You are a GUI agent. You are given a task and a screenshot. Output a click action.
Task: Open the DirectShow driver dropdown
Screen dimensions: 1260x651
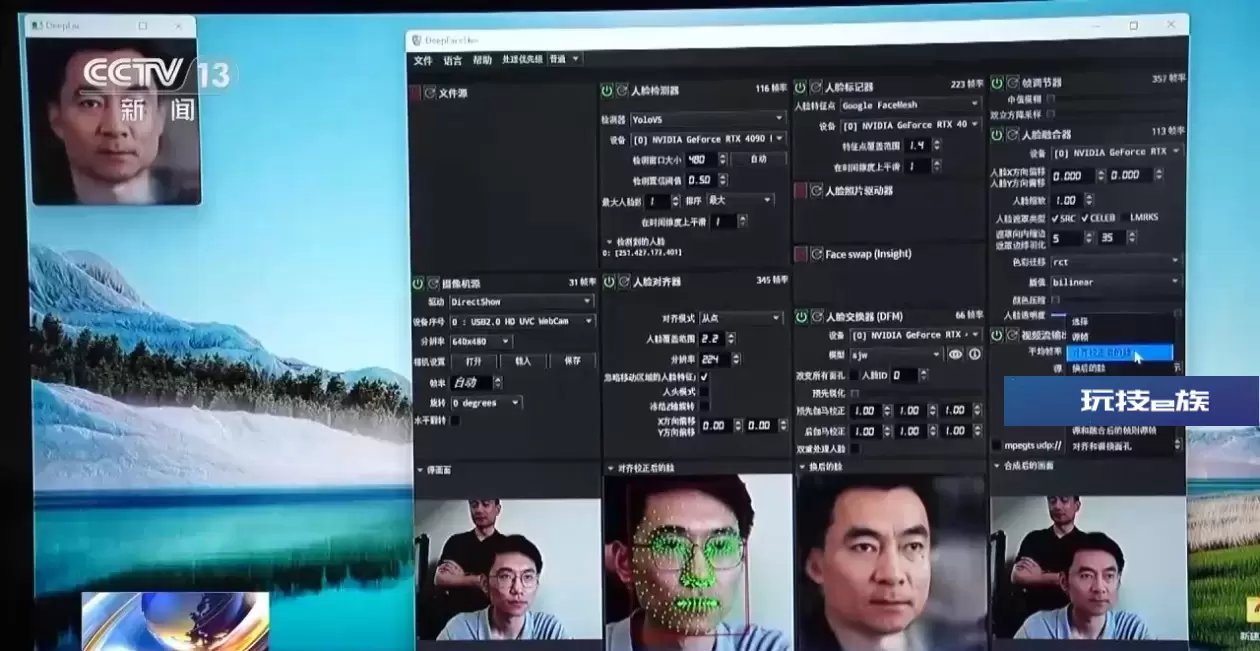coord(521,301)
